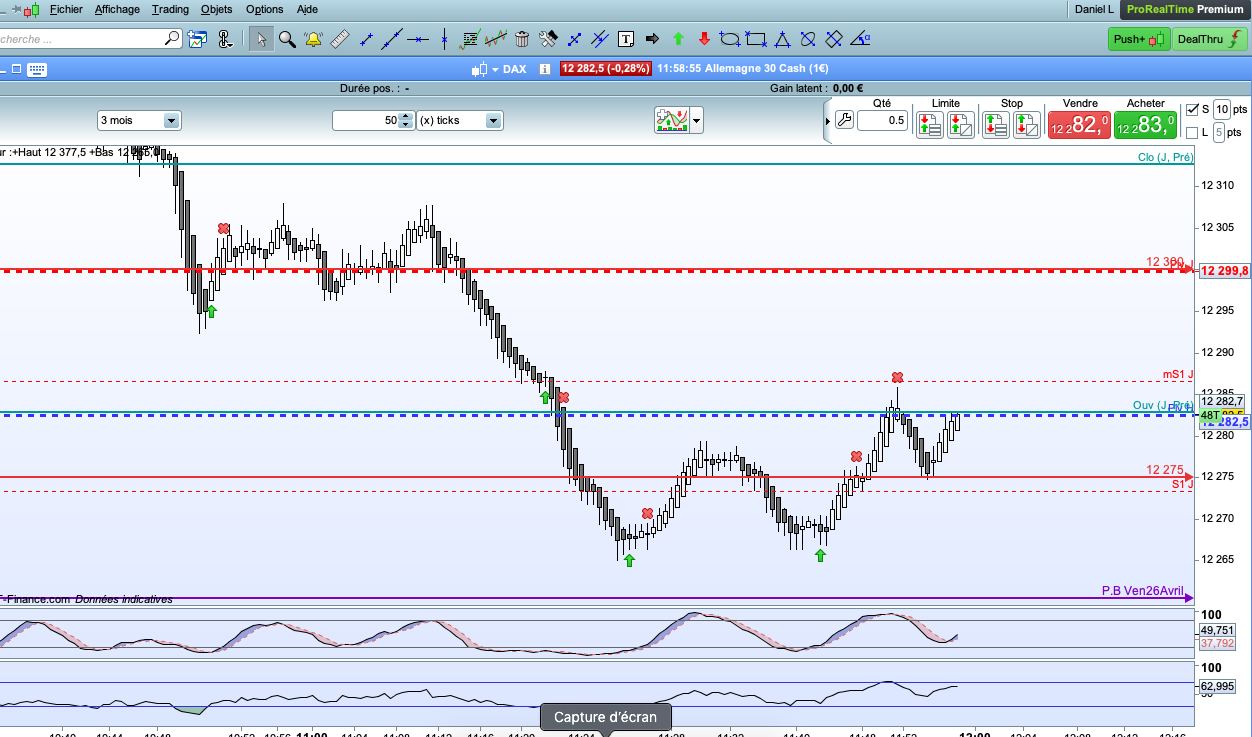Open the wrench order settings icon
Viewport: 1252px width, 737px height.
(x=843, y=121)
